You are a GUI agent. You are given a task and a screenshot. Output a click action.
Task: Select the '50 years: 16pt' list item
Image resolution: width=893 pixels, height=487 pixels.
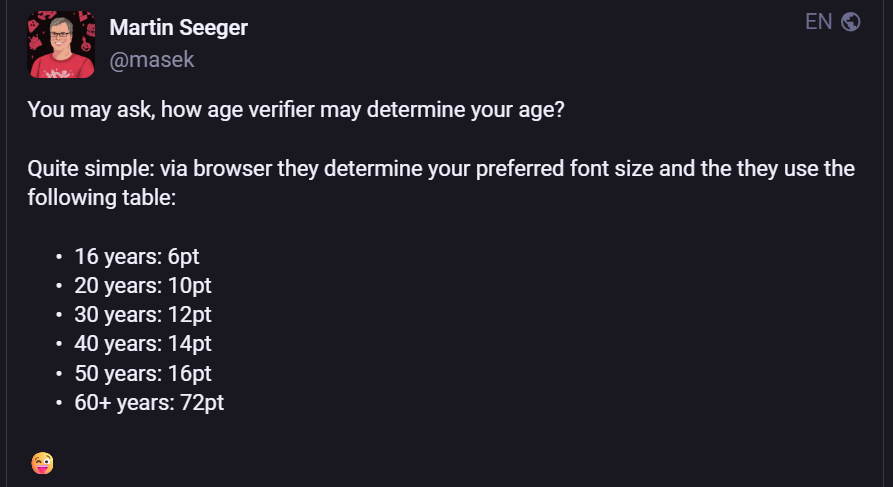coord(142,373)
